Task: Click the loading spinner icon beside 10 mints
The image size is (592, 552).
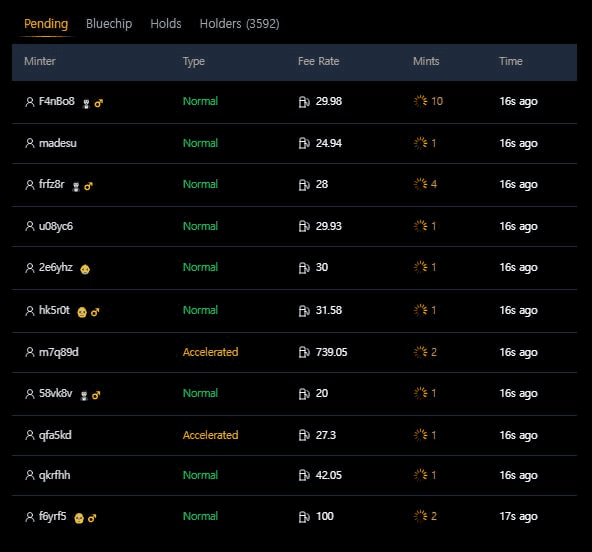Action: (x=420, y=101)
